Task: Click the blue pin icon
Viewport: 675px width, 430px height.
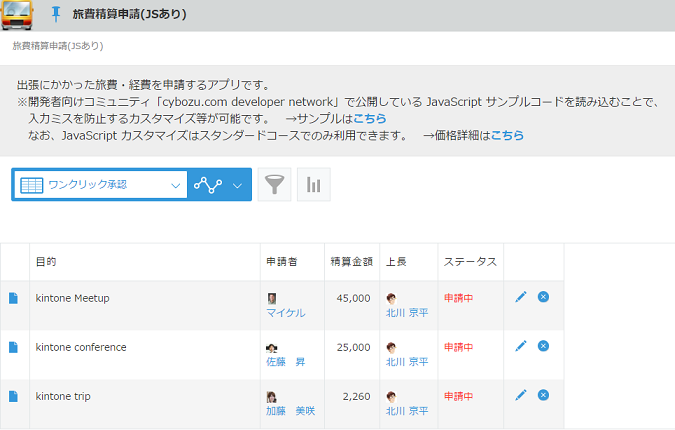Action: pyautogui.click(x=56, y=14)
